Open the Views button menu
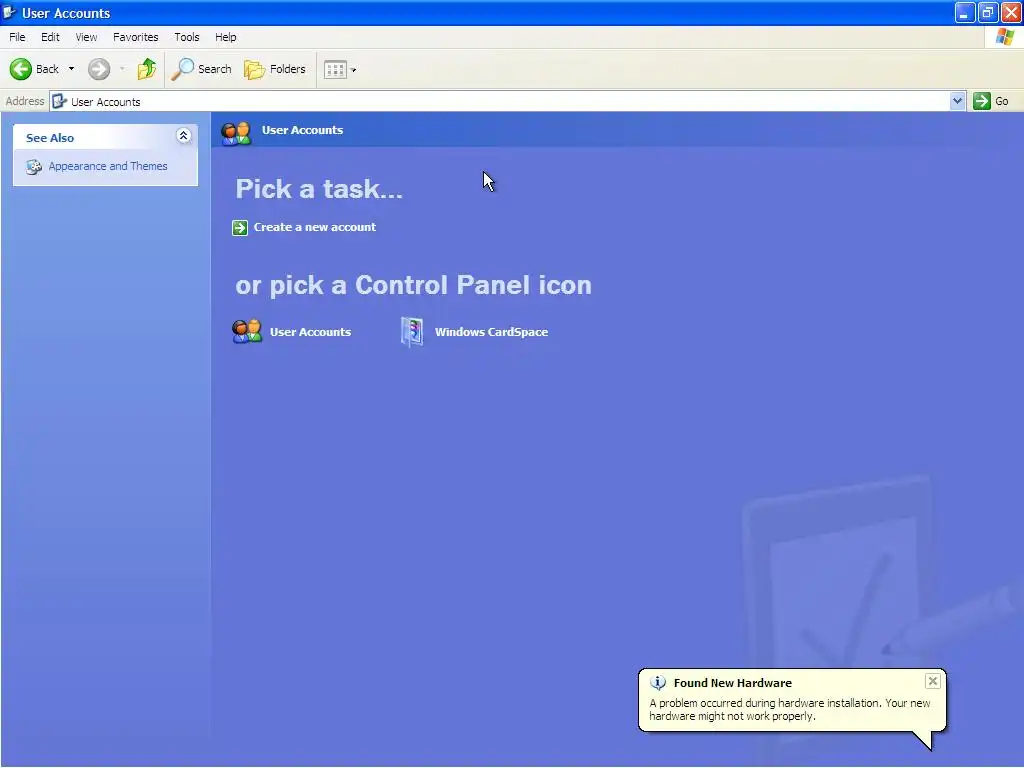Screen dimensions: 1024x768 click(340, 69)
